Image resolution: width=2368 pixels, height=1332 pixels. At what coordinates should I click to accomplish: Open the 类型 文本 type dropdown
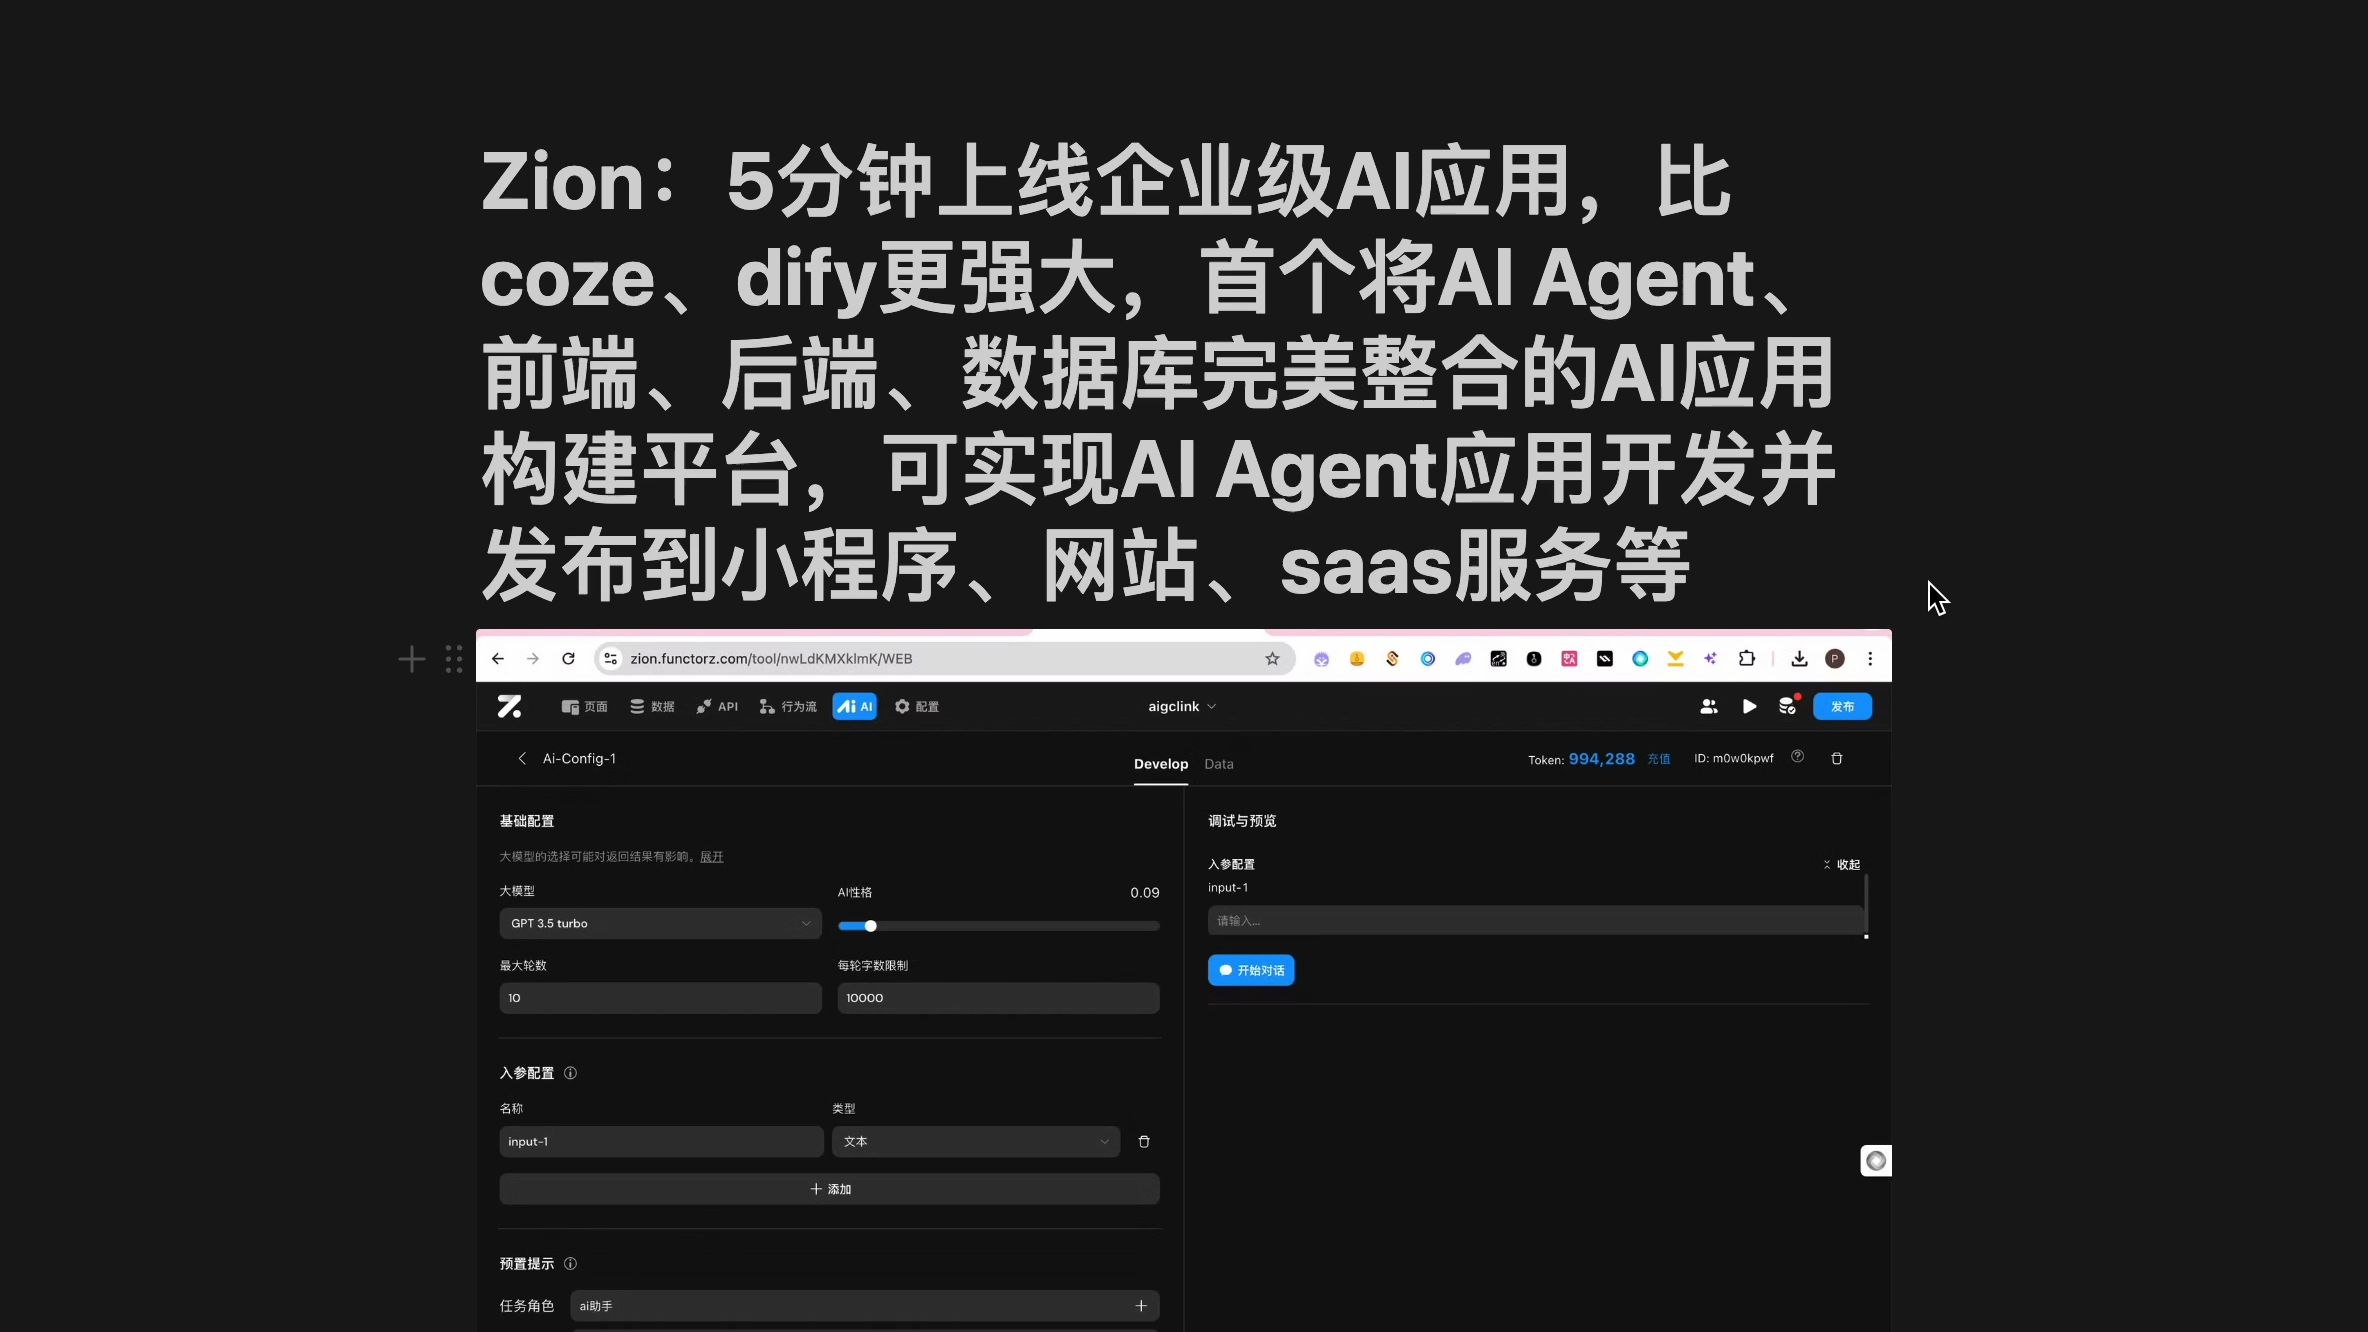coord(975,1142)
